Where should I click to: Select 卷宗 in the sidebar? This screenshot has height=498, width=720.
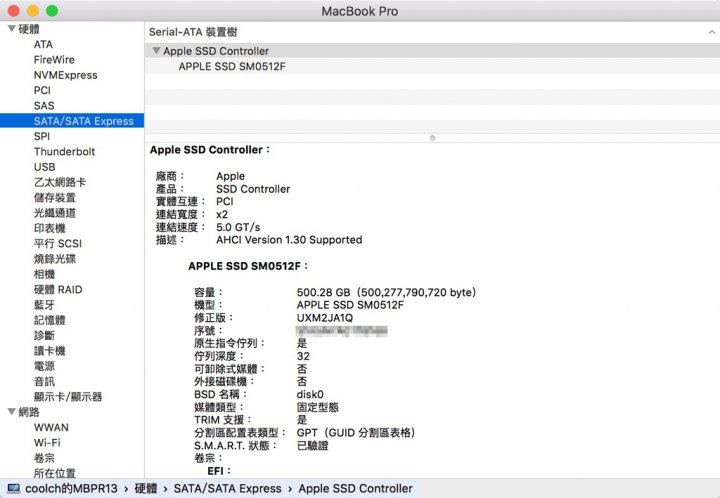tap(44, 458)
